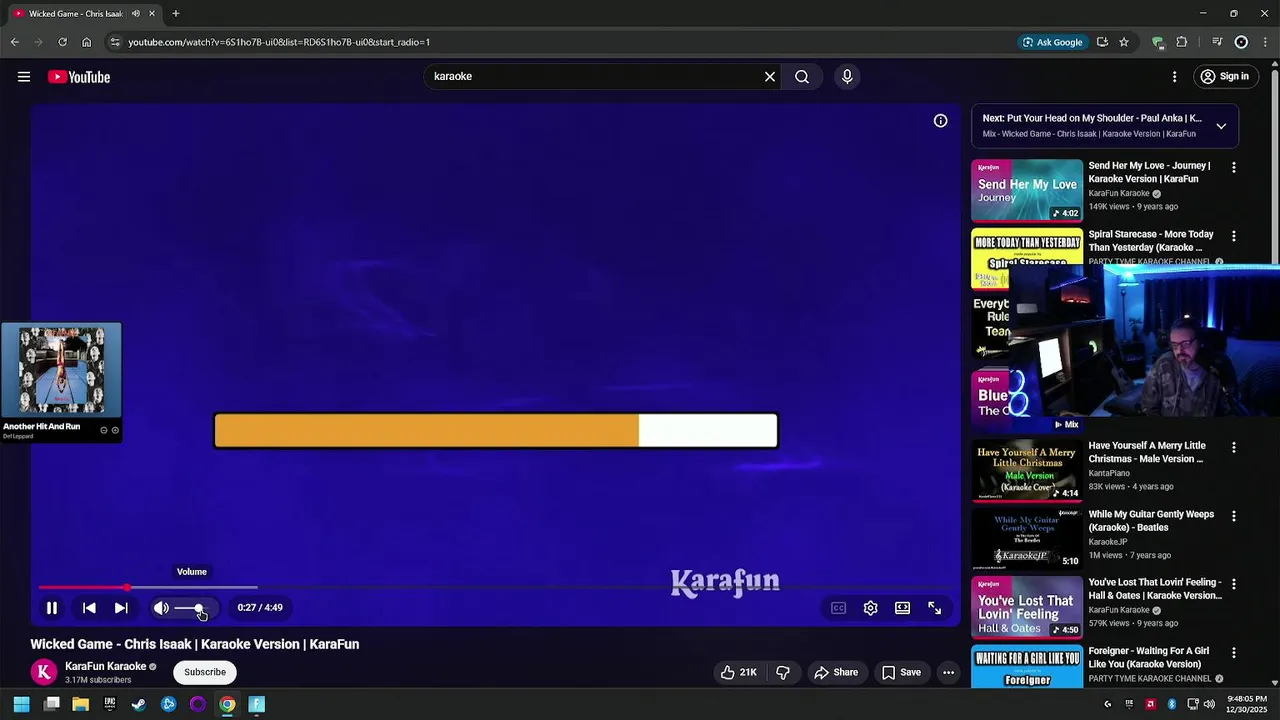Dislike this video
This screenshot has height=720, width=1280.
pyautogui.click(x=783, y=672)
